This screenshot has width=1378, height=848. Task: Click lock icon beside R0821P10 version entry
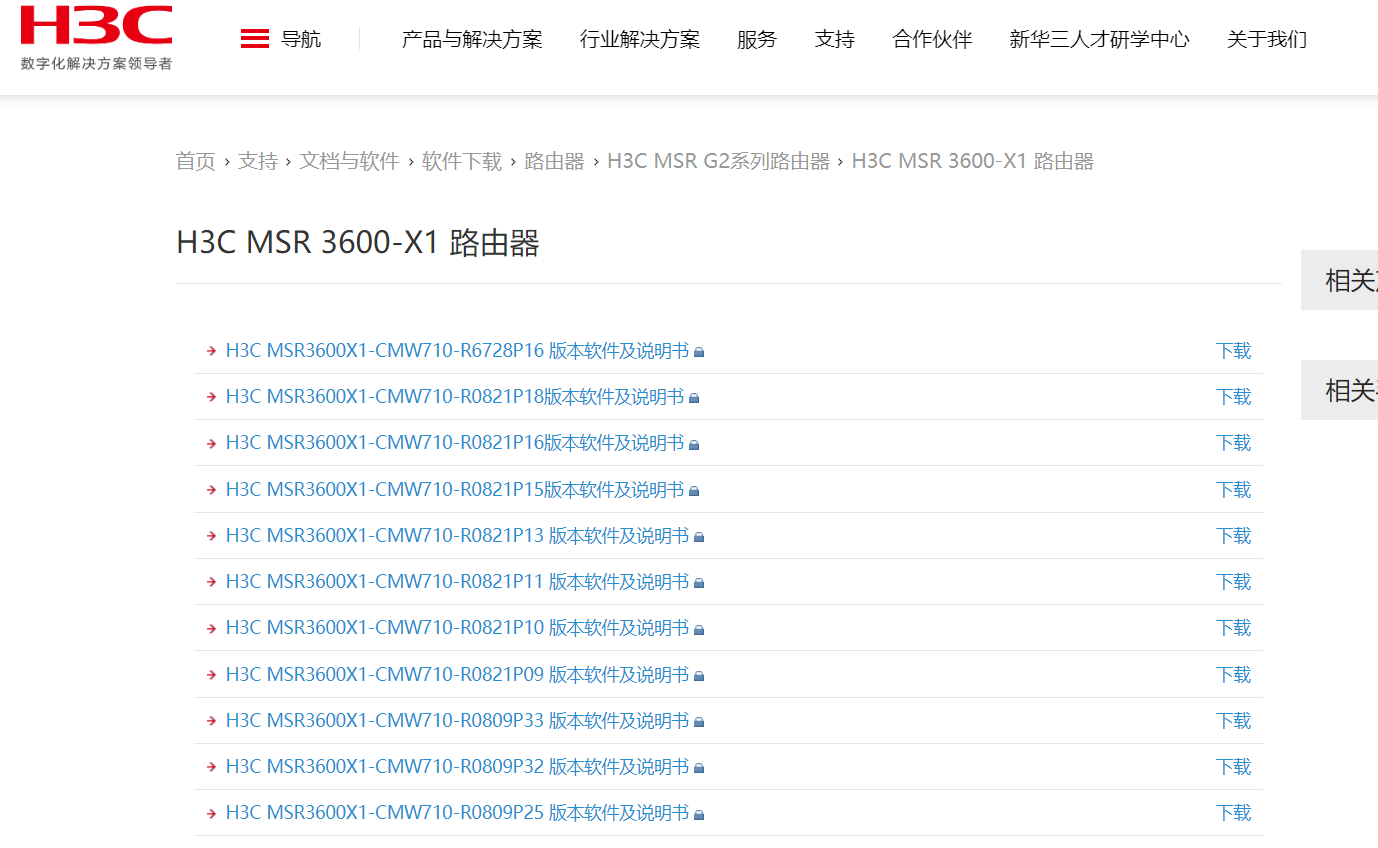700,629
